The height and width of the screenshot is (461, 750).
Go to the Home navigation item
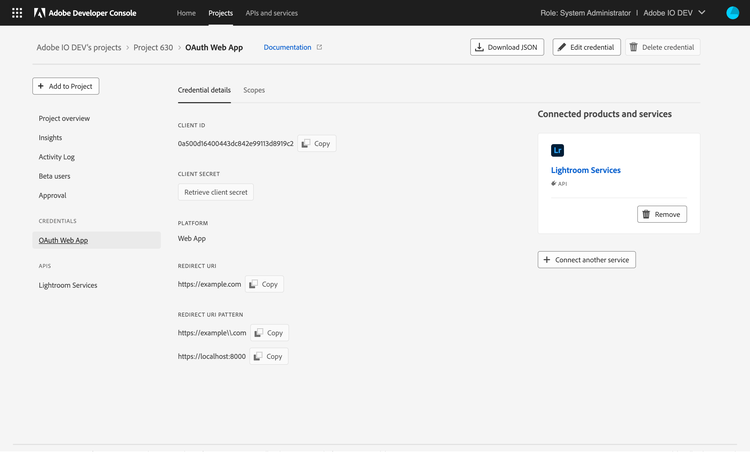coord(186,13)
